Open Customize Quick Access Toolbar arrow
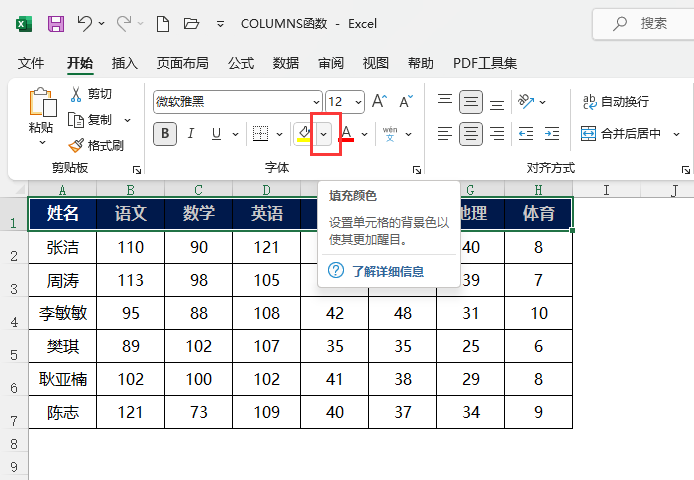The height and width of the screenshot is (480, 694). click(x=220, y=24)
